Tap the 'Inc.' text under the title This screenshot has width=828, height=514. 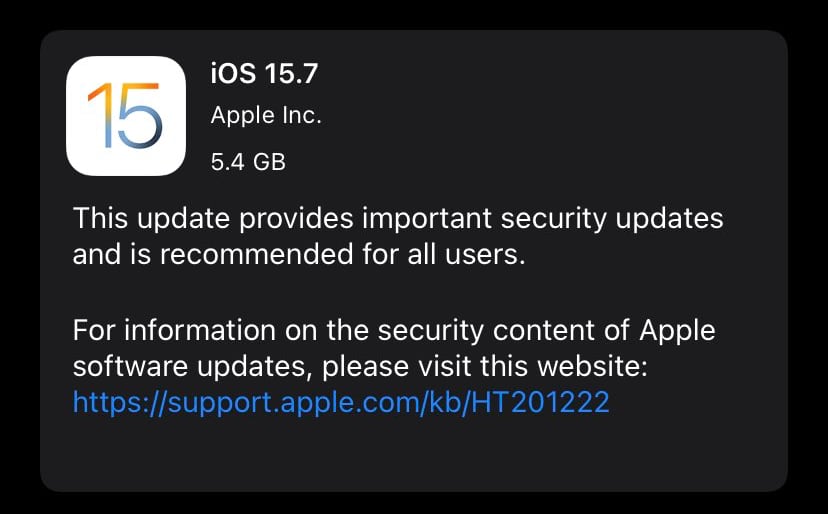(302, 115)
